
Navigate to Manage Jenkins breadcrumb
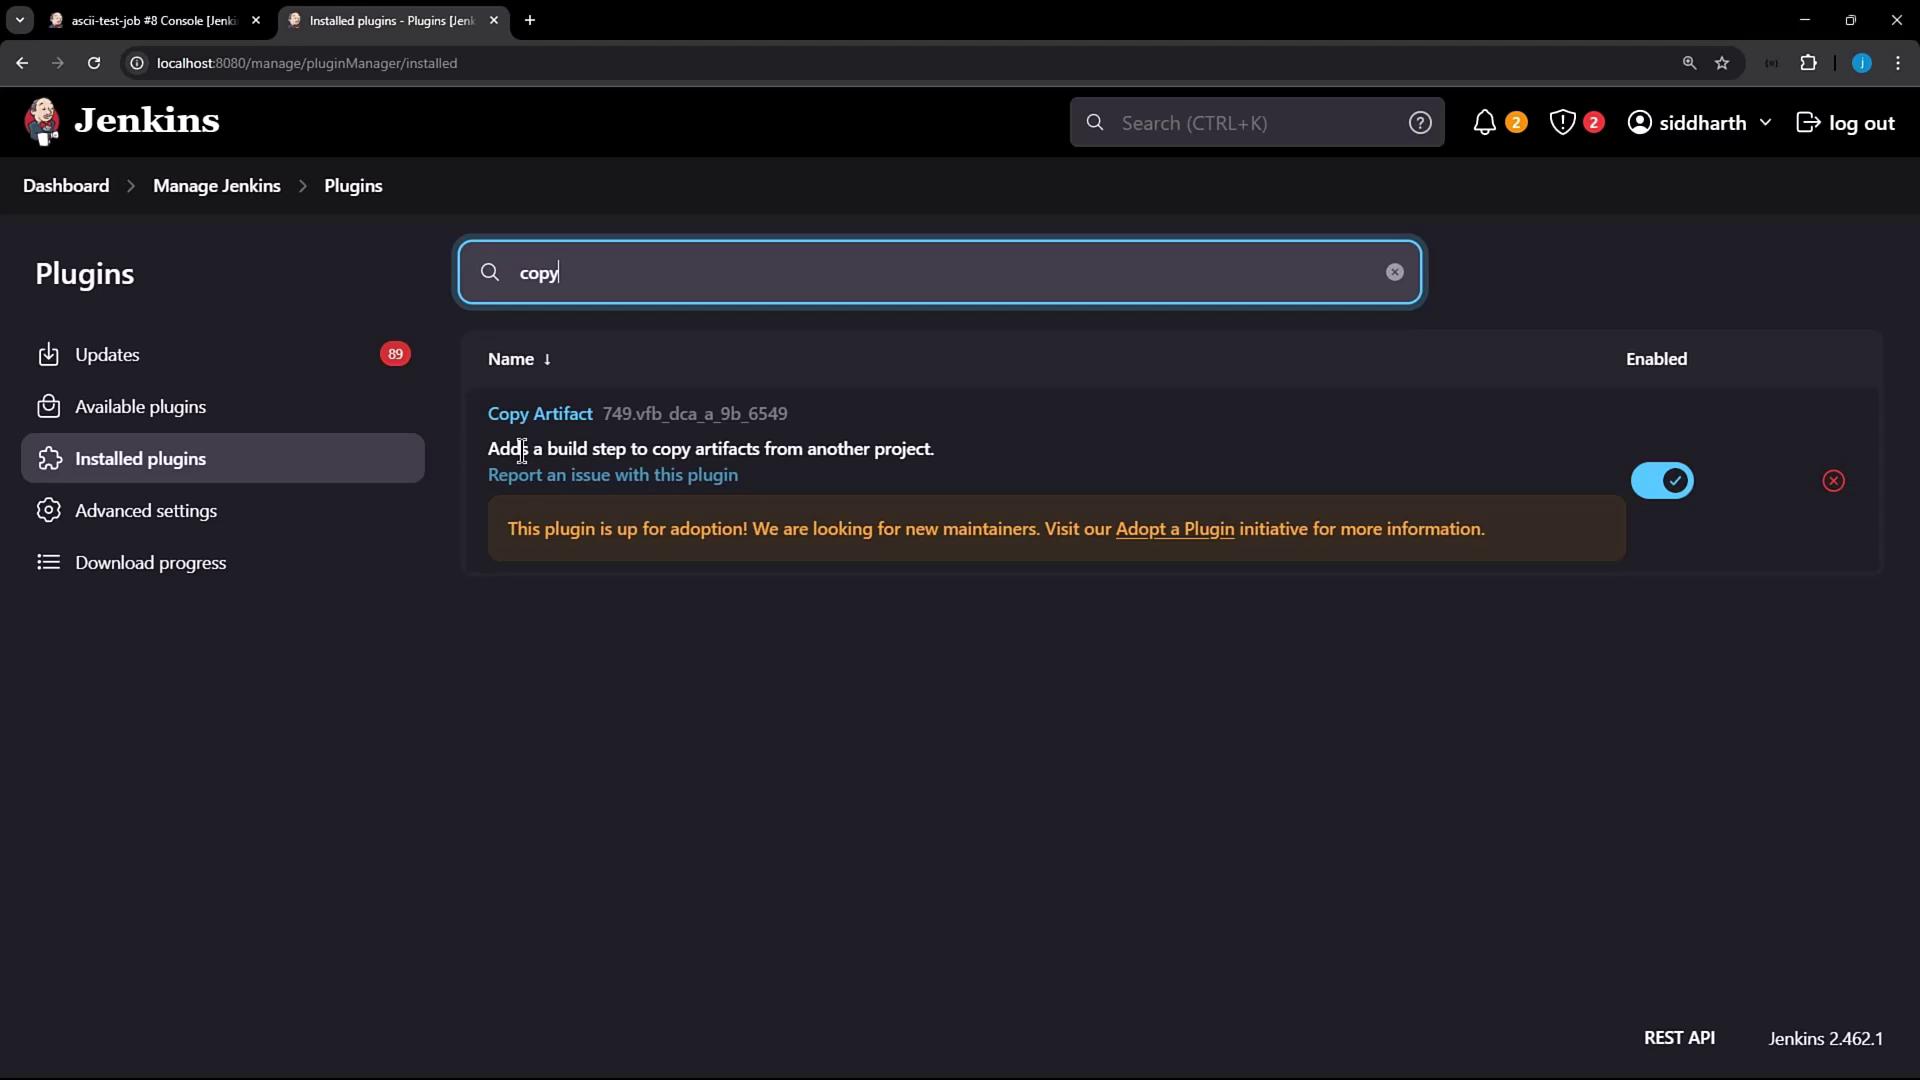click(x=216, y=186)
